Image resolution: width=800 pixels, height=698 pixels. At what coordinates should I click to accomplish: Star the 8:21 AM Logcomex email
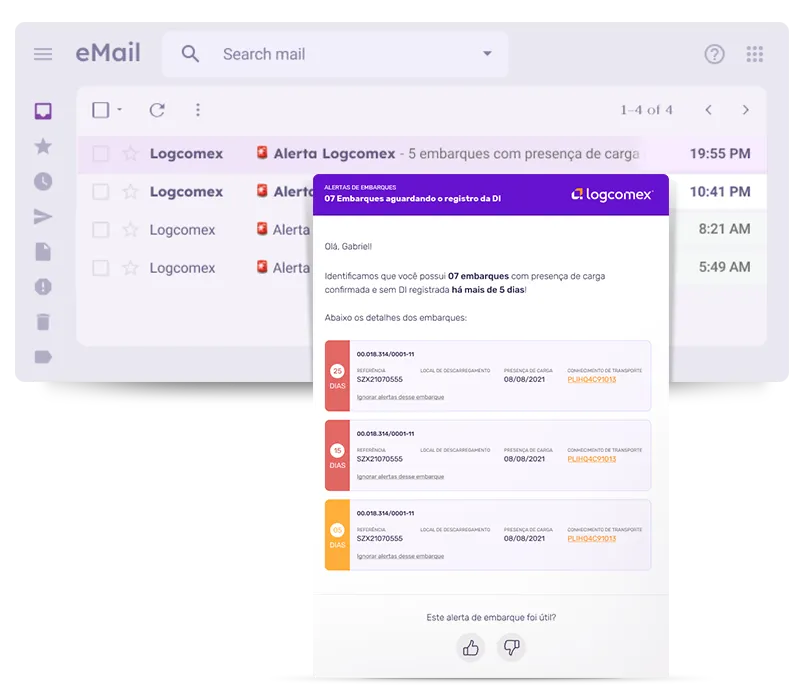click(131, 230)
